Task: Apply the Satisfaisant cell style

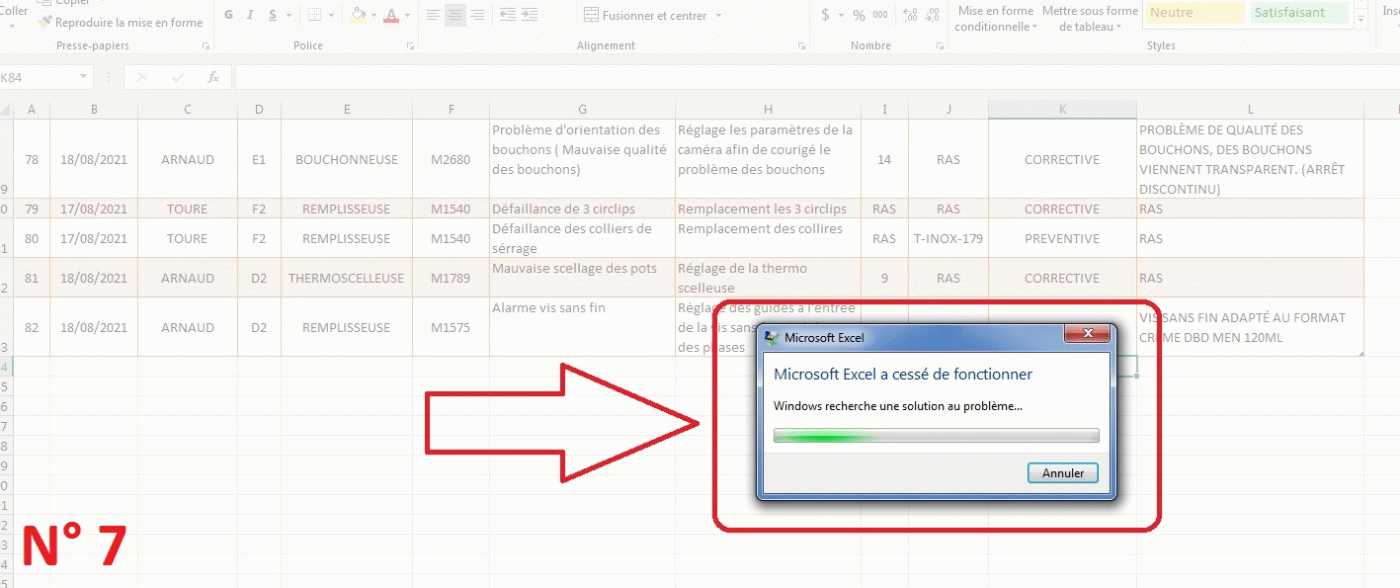Action: click(x=1298, y=13)
